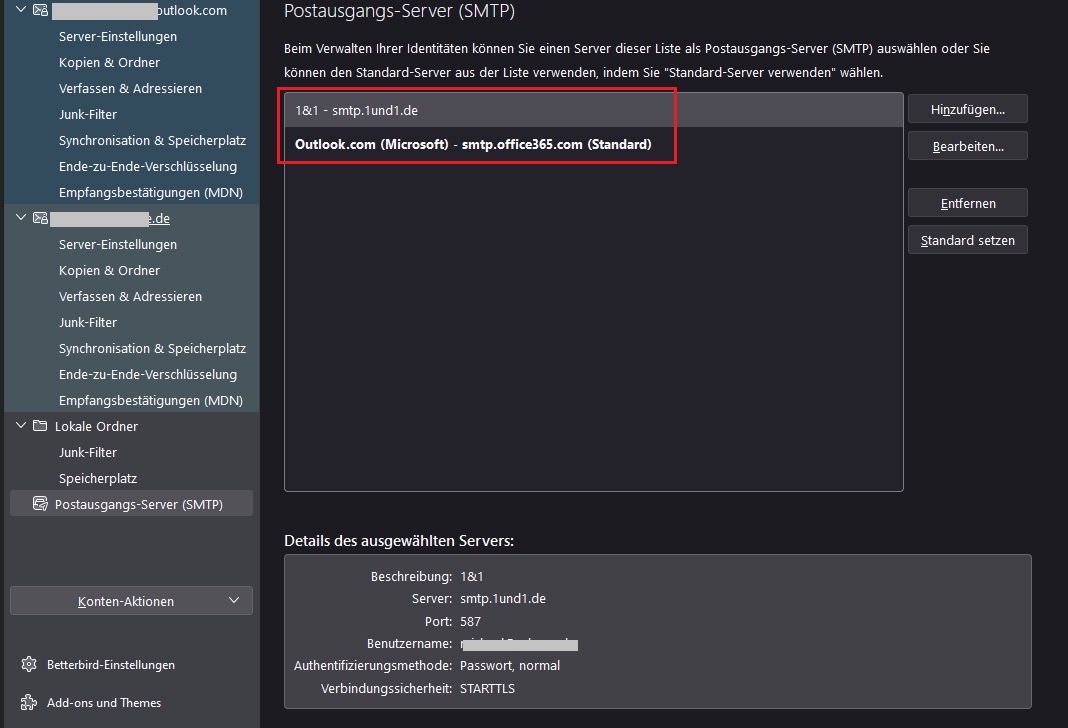The image size is (1068, 728).
Task: Open Junk-Filter under the .de account
Action: 88,322
